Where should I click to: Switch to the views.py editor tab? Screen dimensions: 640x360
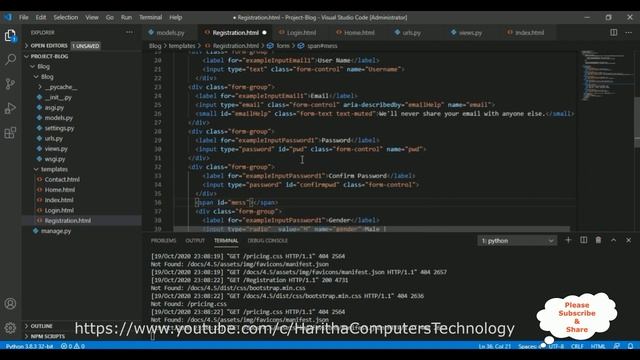point(470,33)
